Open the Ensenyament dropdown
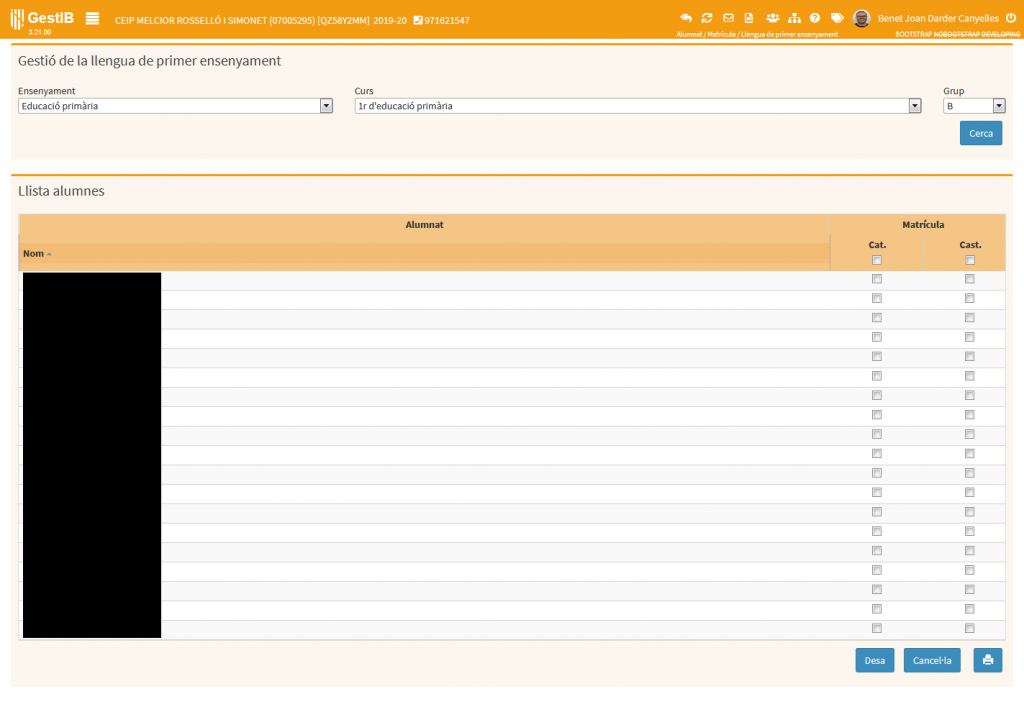 325,105
